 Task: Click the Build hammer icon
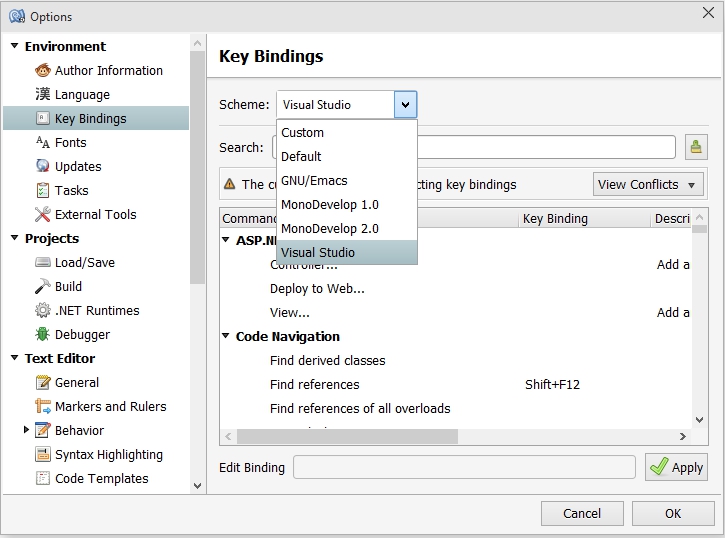click(43, 286)
